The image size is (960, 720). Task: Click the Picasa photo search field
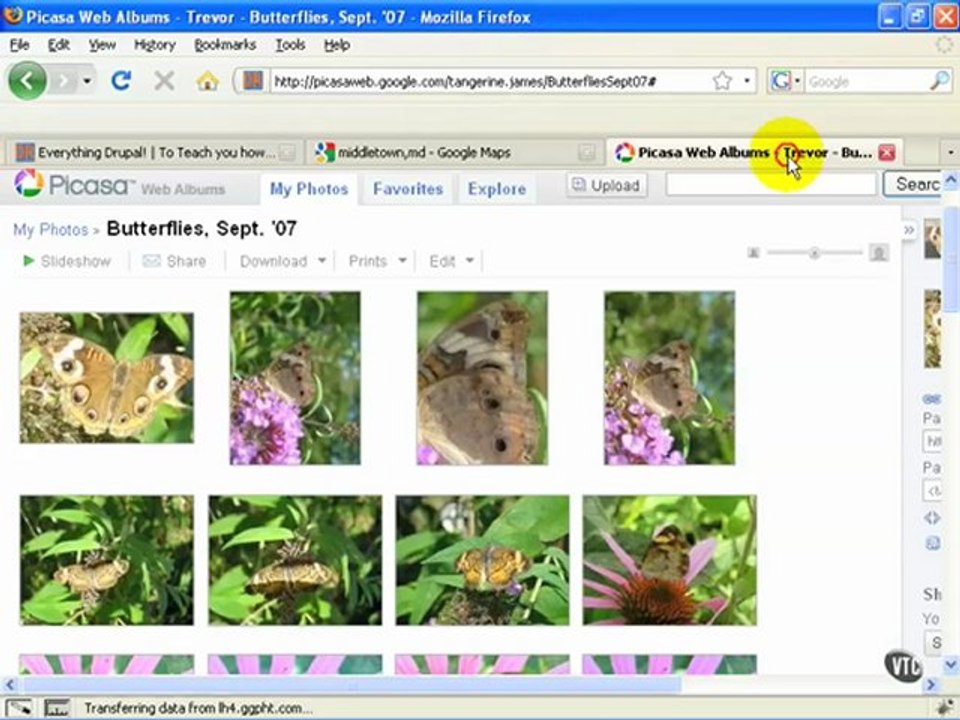click(x=771, y=184)
